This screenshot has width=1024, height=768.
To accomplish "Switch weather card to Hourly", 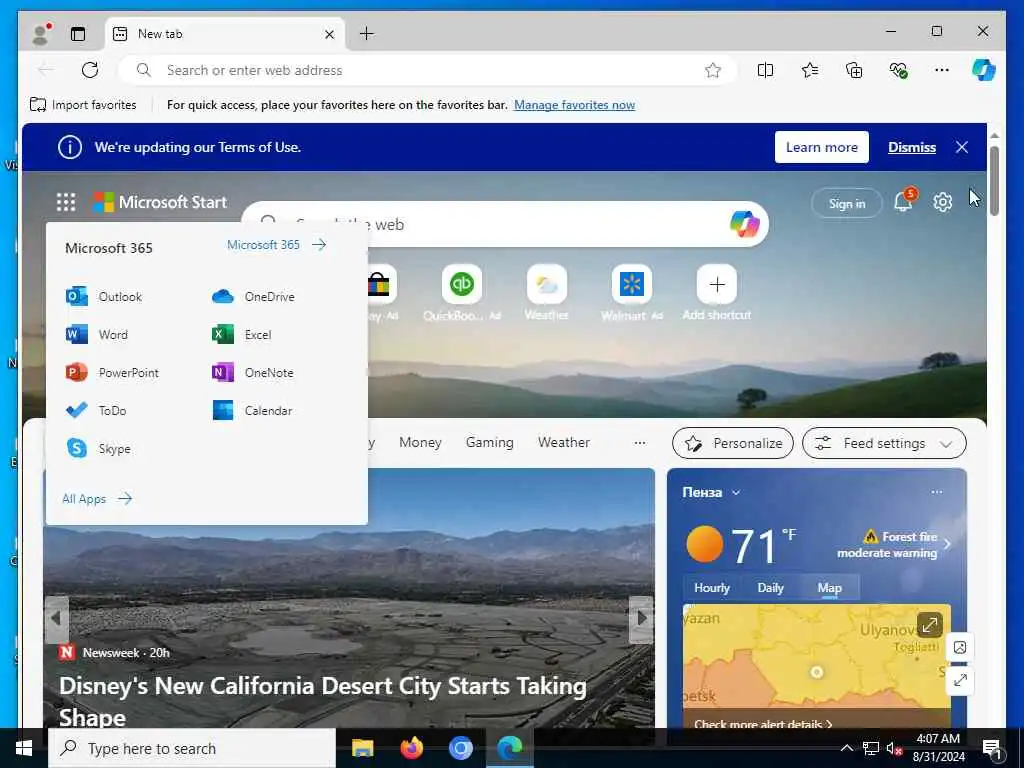I will pos(712,588).
